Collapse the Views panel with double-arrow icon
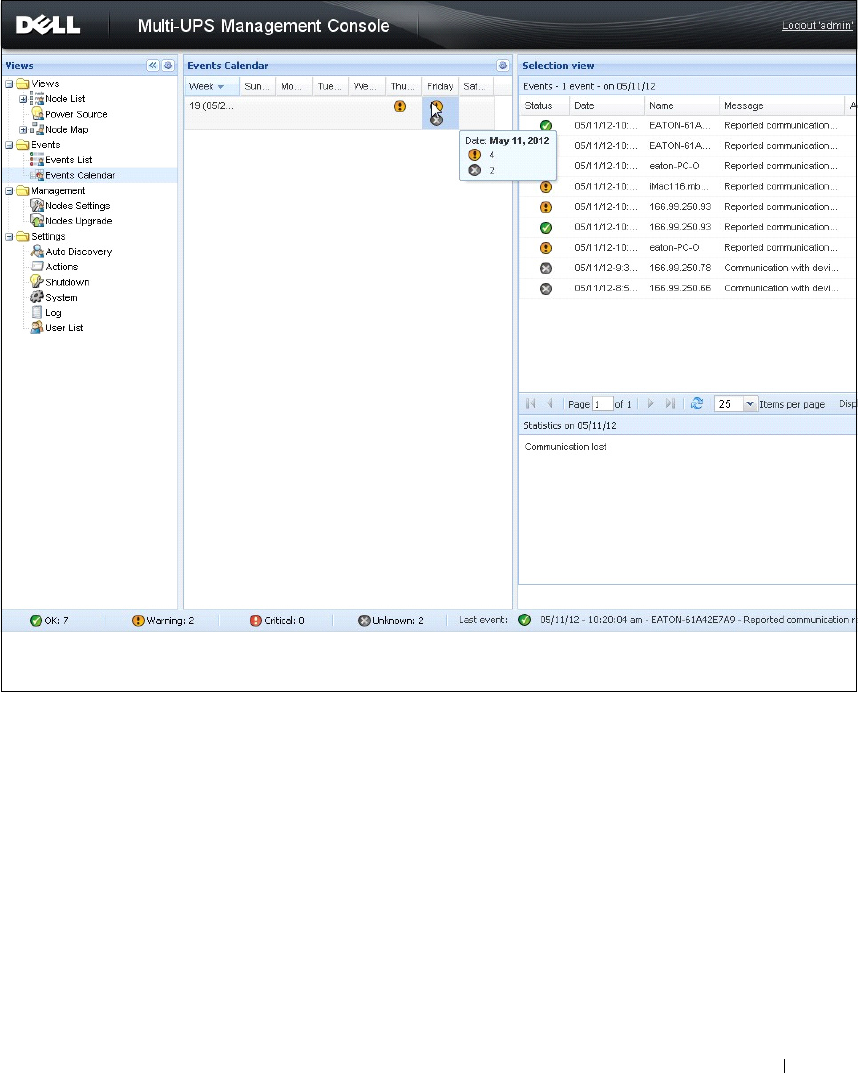The height and width of the screenshot is (1073, 858). [x=153, y=66]
